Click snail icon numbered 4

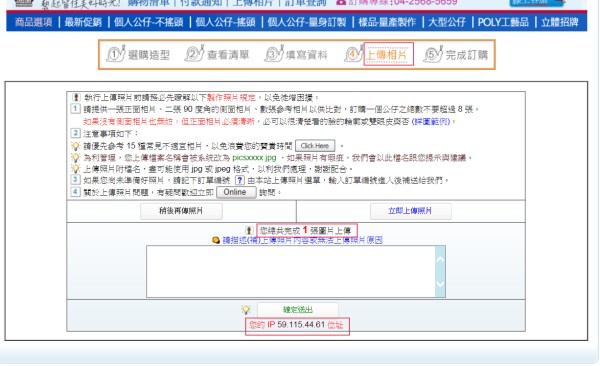[x=354, y=54]
